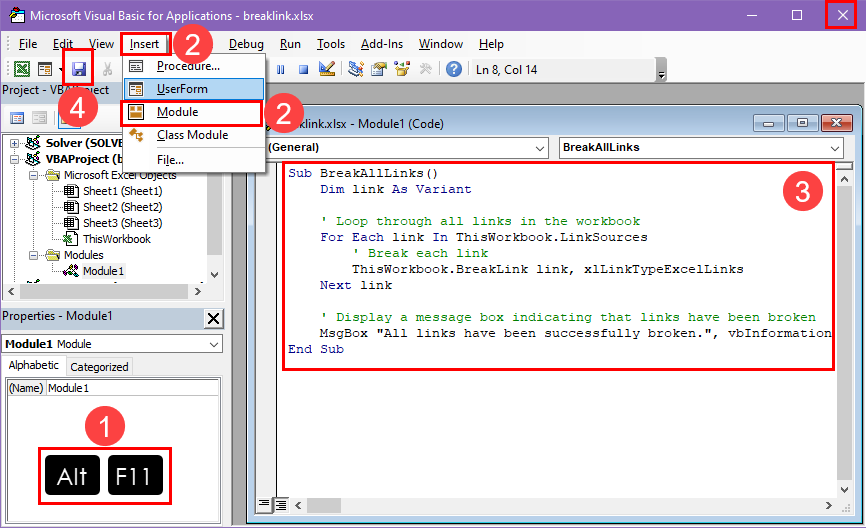
Task: Select ThisWorkbook in the project tree
Action: click(117, 239)
